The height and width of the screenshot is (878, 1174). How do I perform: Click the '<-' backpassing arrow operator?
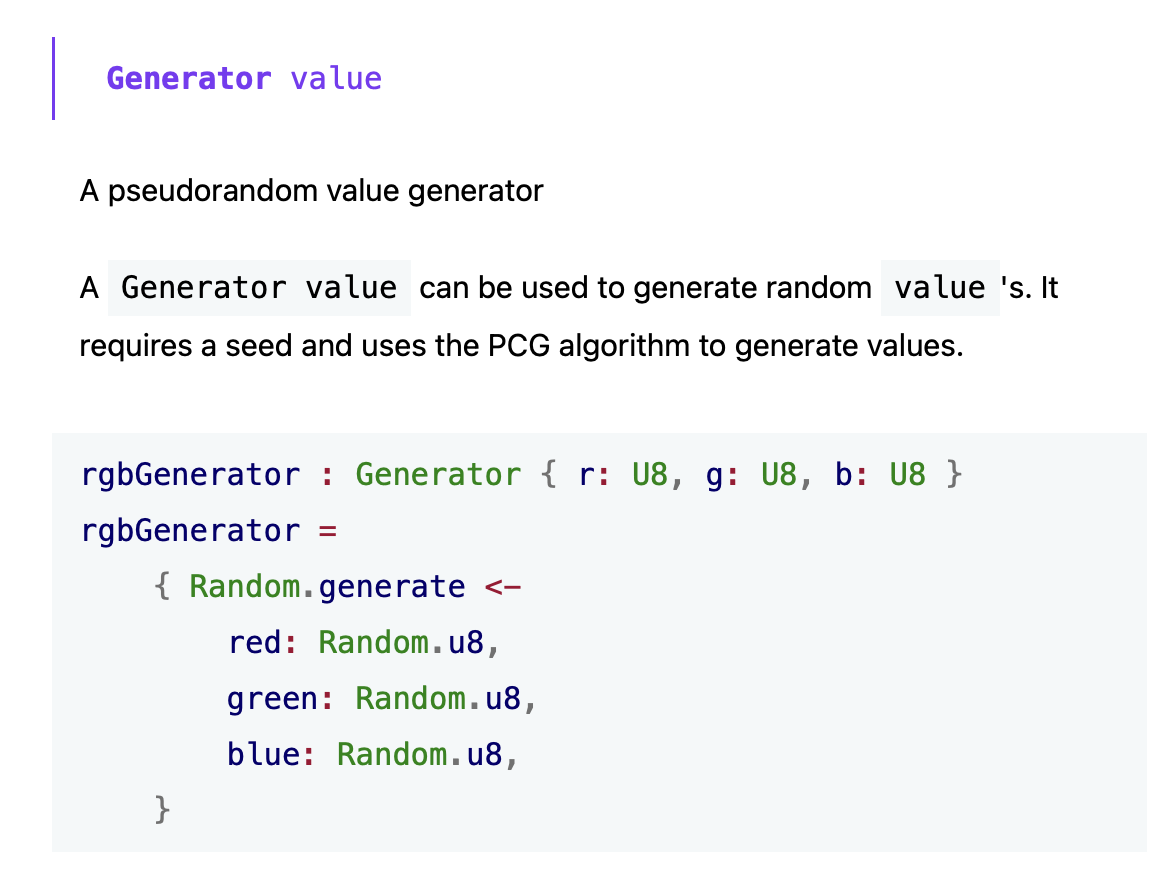coord(502,587)
